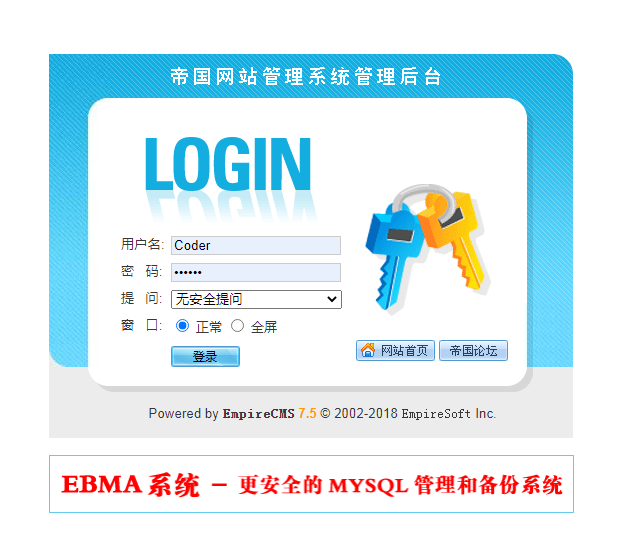Click the 全屏 radio label text
This screenshot has height=536, width=619.
pos(264,327)
